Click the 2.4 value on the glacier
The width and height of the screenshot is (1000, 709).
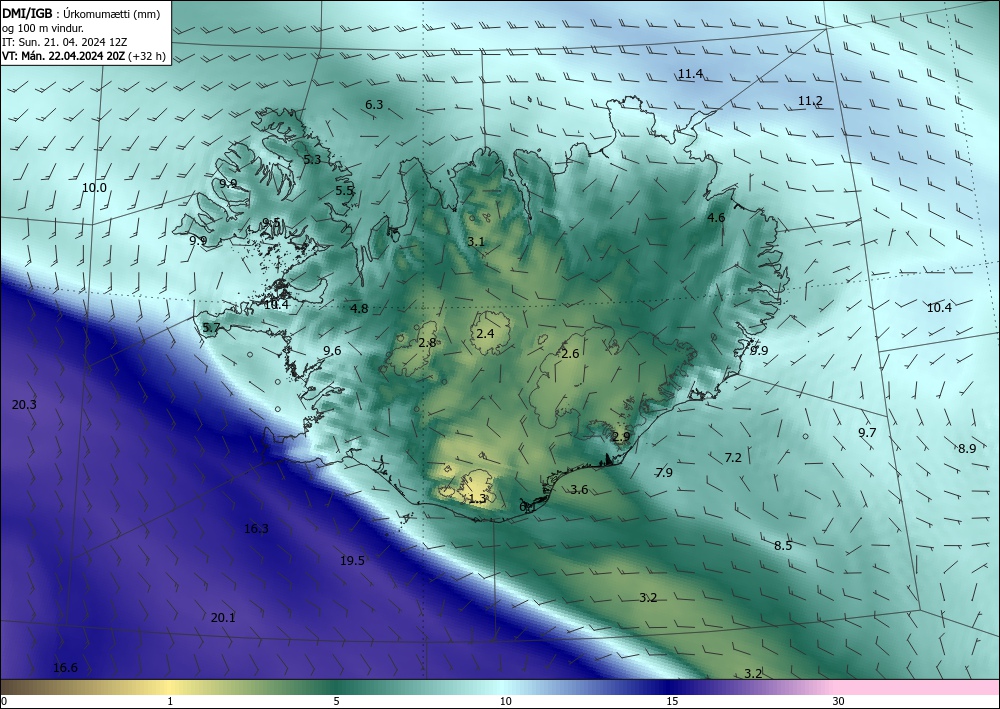[x=485, y=334]
